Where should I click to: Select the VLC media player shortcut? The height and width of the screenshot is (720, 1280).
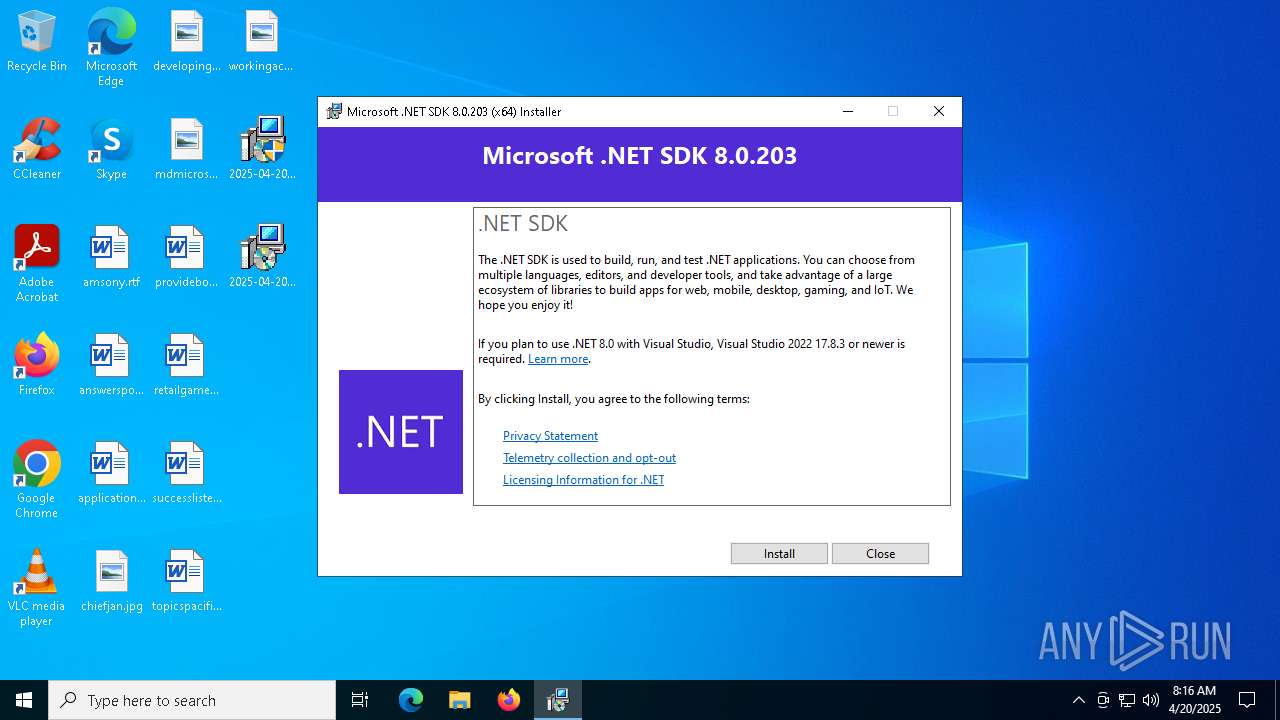pyautogui.click(x=37, y=588)
